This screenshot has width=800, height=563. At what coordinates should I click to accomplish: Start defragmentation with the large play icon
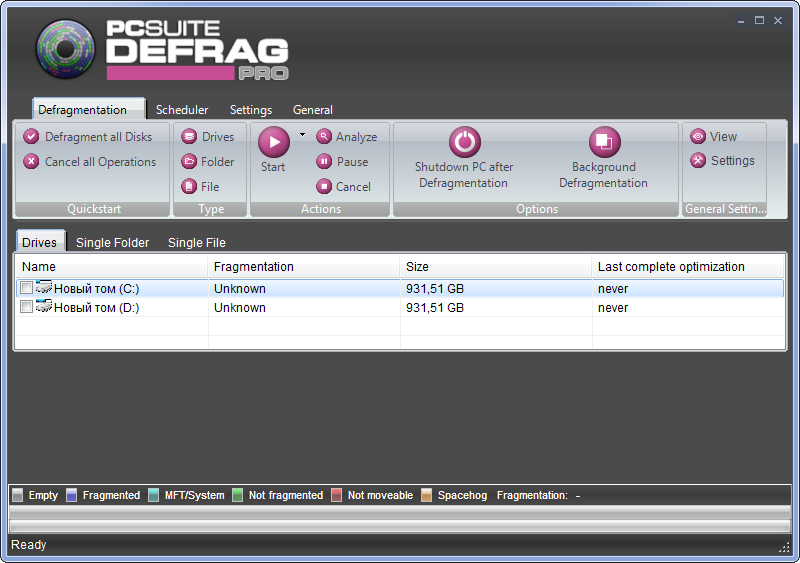pos(274,142)
